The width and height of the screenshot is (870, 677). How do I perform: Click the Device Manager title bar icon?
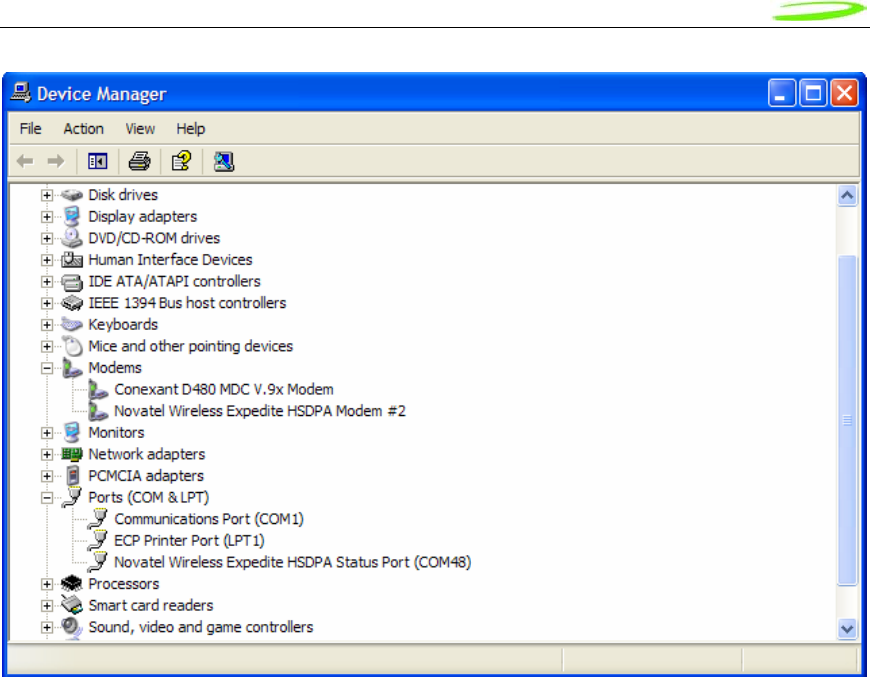(x=21, y=93)
